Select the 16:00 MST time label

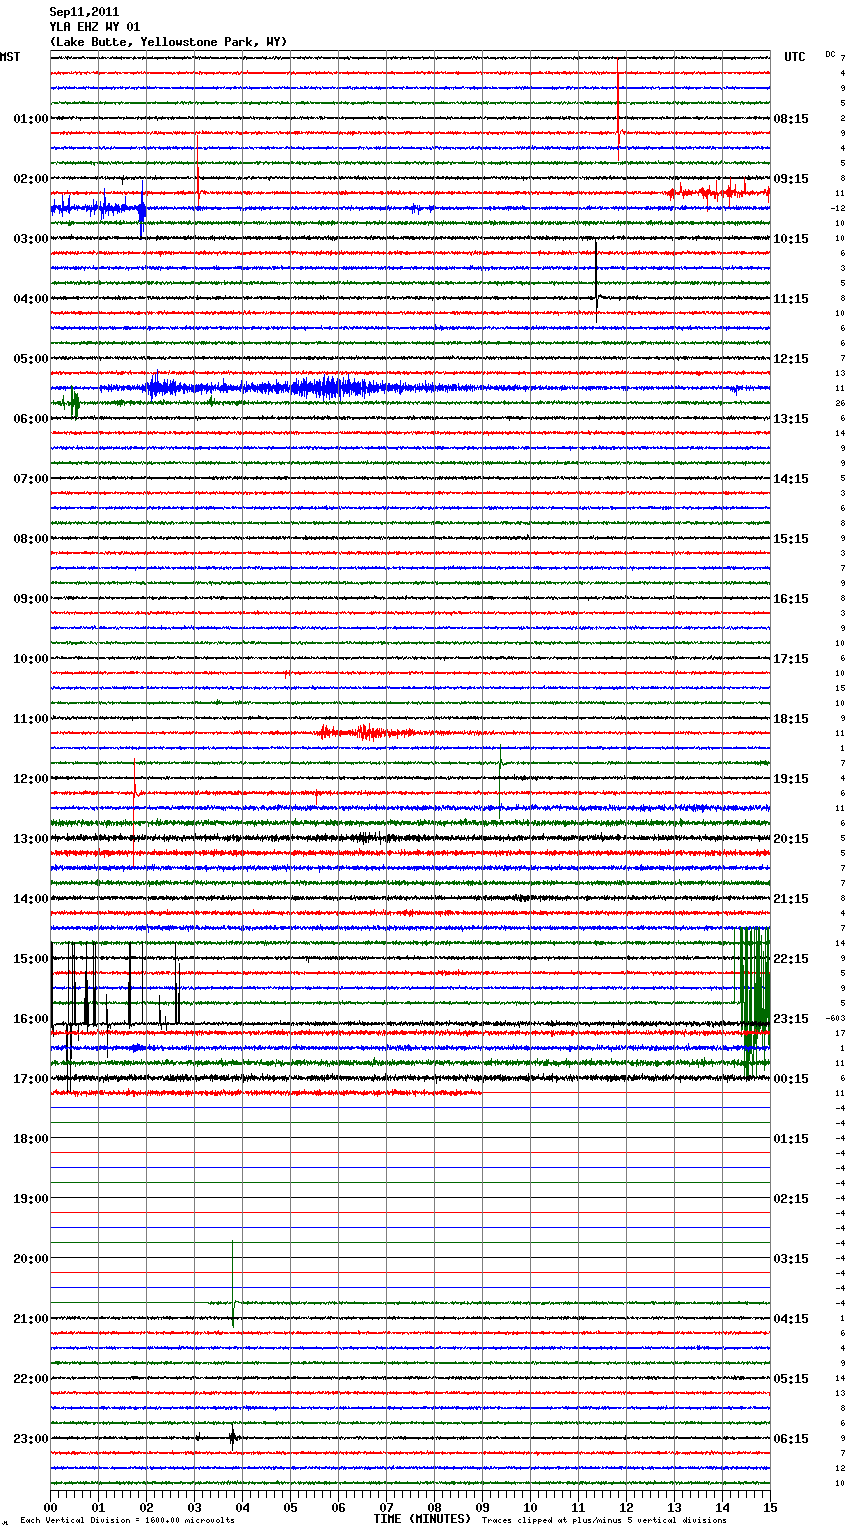tap(31, 1019)
